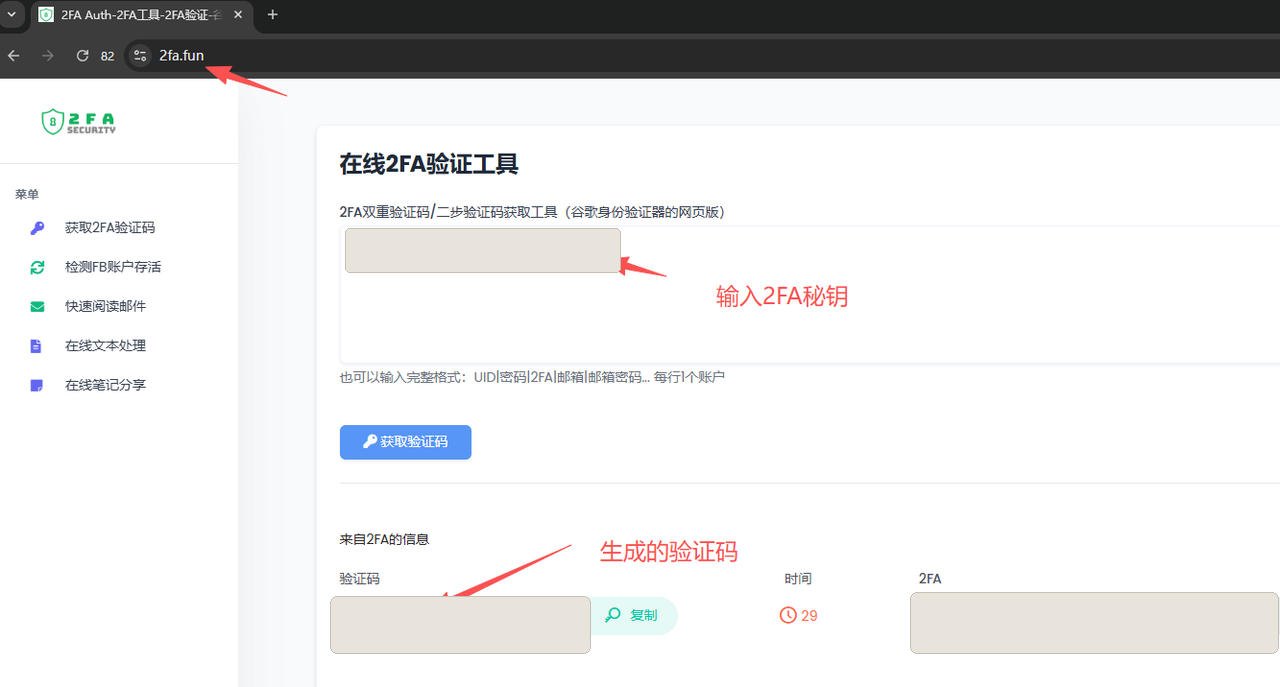This screenshot has width=1280, height=687.
Task: Open 获取2FA验证码 in the sidebar menu
Action: [x=110, y=228]
